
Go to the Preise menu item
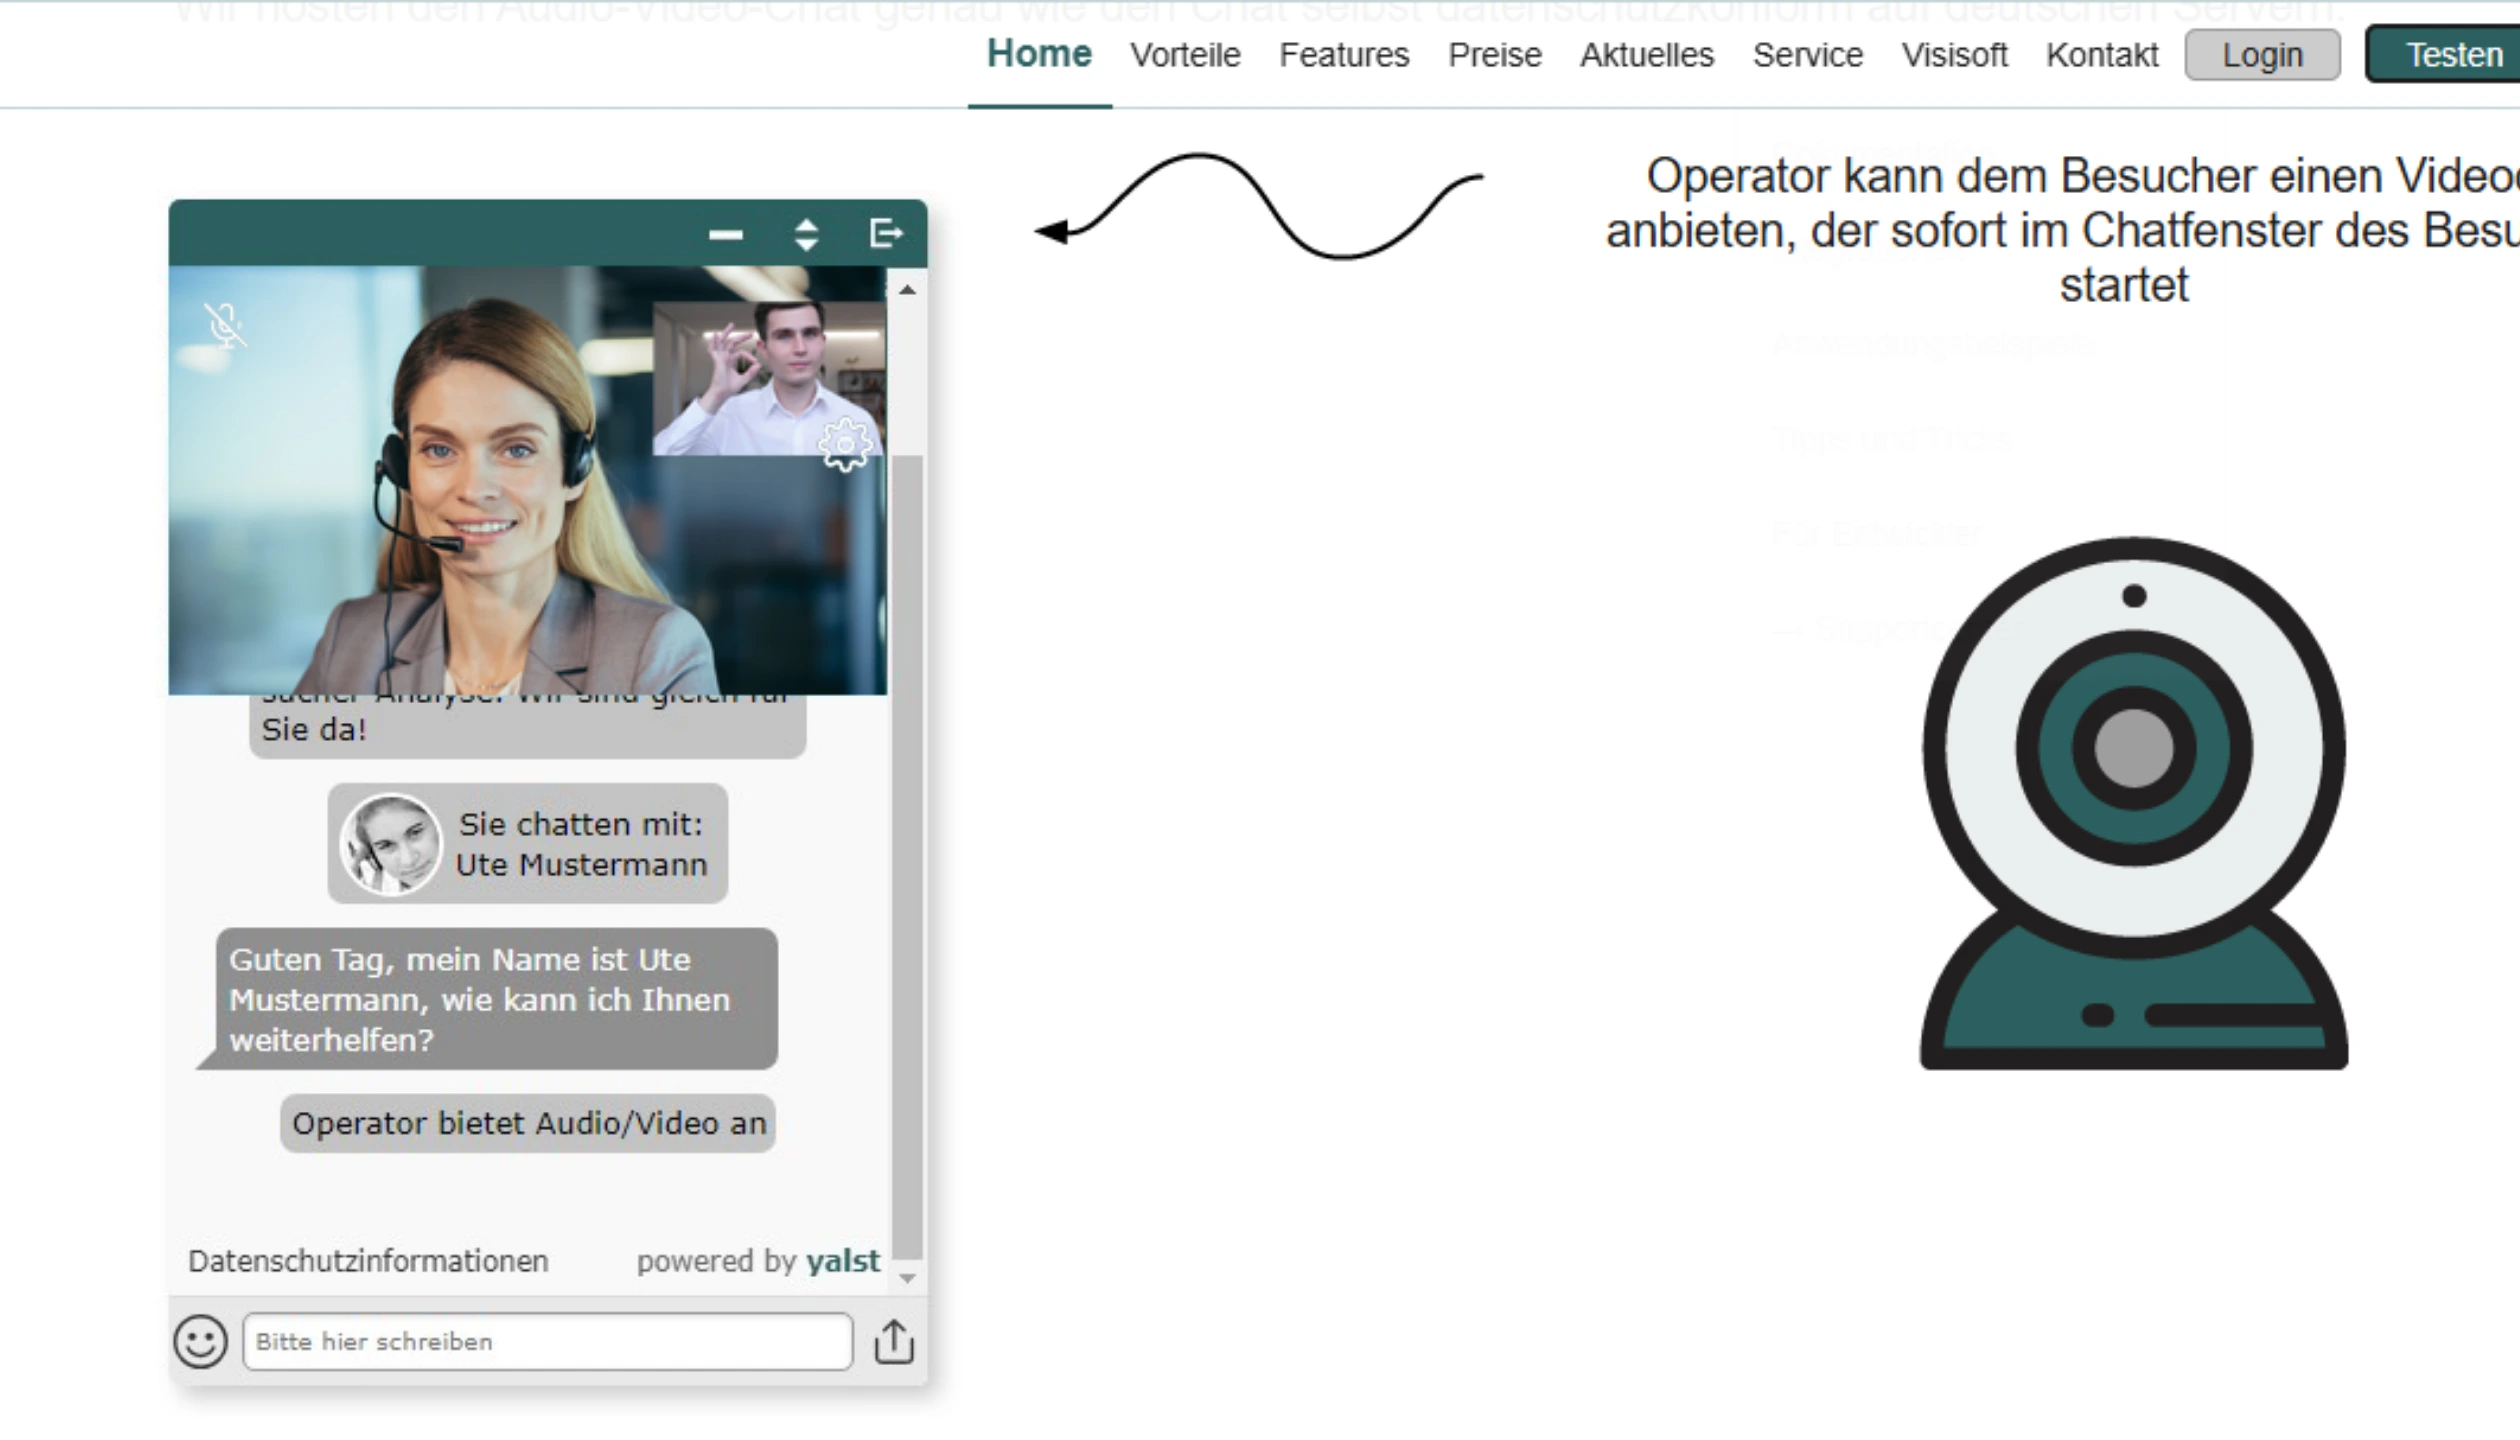coord(1494,55)
